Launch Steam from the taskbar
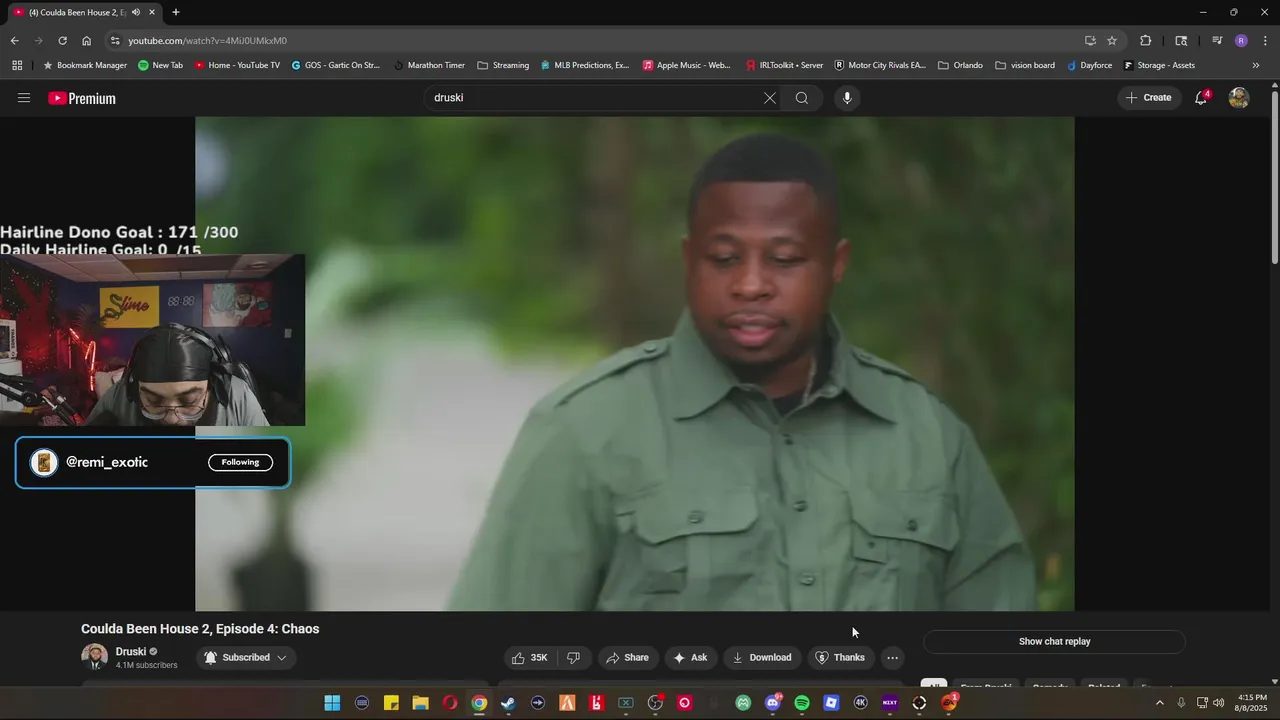1280x720 pixels. click(x=508, y=703)
